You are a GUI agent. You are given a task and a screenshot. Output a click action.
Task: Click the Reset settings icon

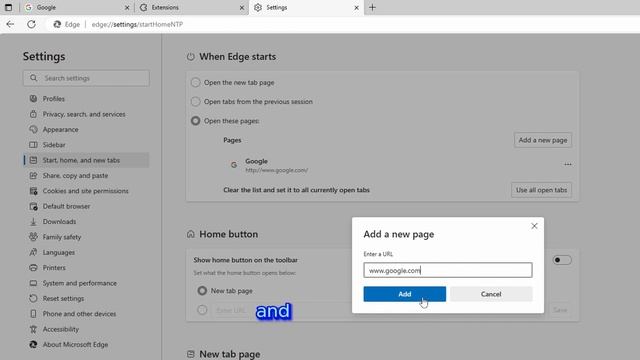tap(33, 298)
